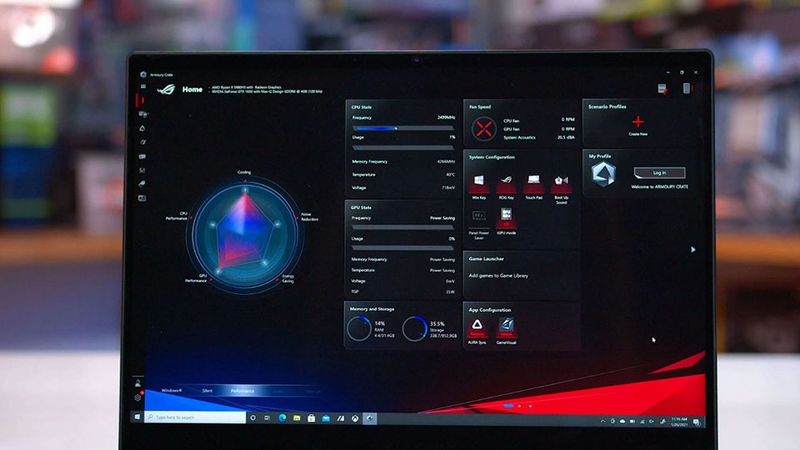
Task: Open the User Center icon in lower sidebar
Action: pos(138,384)
